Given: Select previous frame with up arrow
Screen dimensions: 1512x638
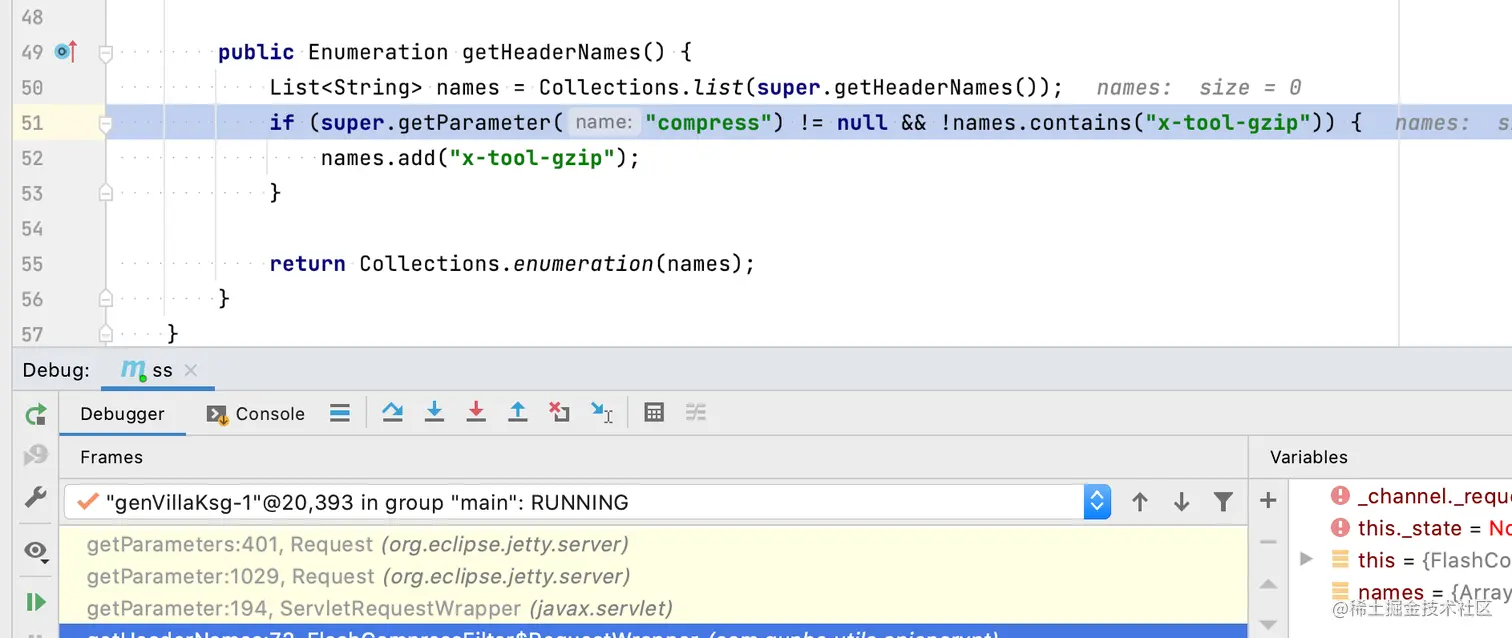Looking at the screenshot, I should [1140, 502].
